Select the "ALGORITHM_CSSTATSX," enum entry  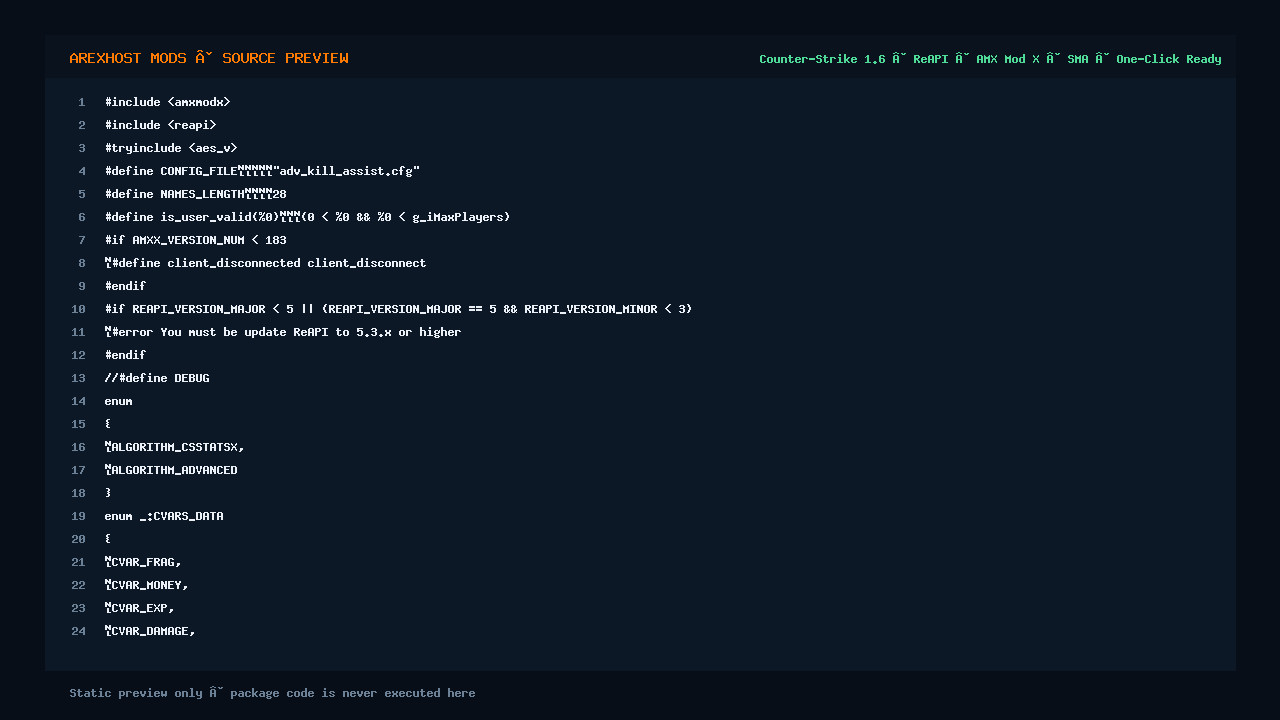click(x=175, y=447)
